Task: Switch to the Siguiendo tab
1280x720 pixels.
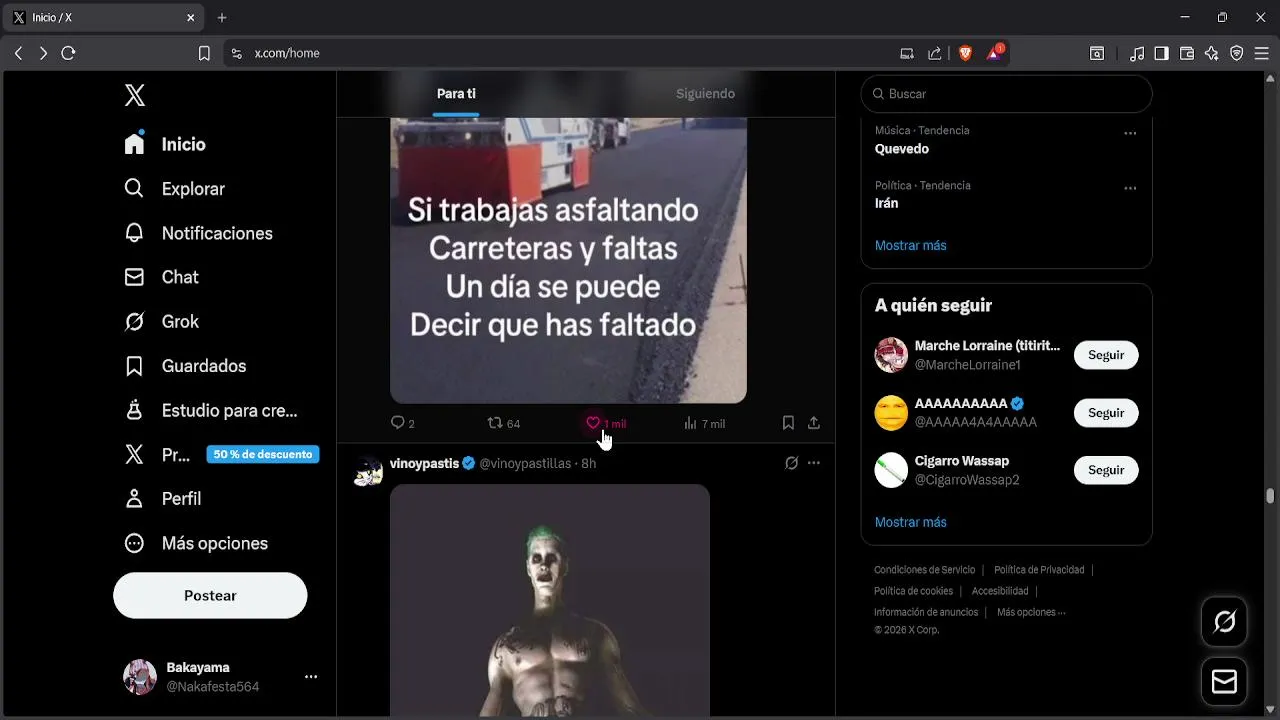Action: [x=705, y=94]
